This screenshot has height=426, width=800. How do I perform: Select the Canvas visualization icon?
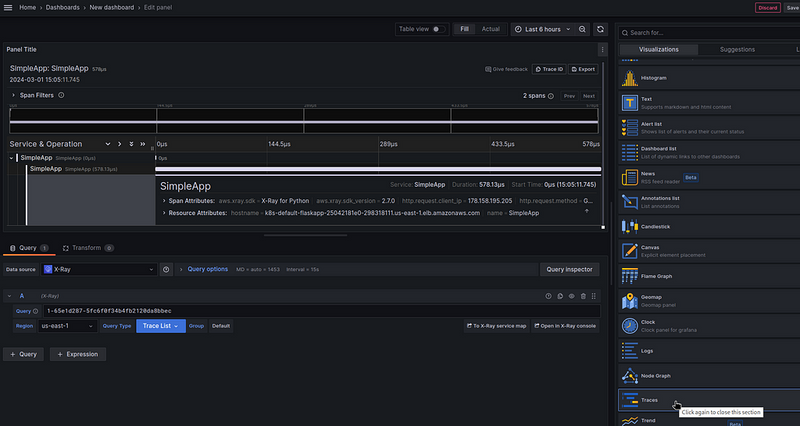click(630, 251)
